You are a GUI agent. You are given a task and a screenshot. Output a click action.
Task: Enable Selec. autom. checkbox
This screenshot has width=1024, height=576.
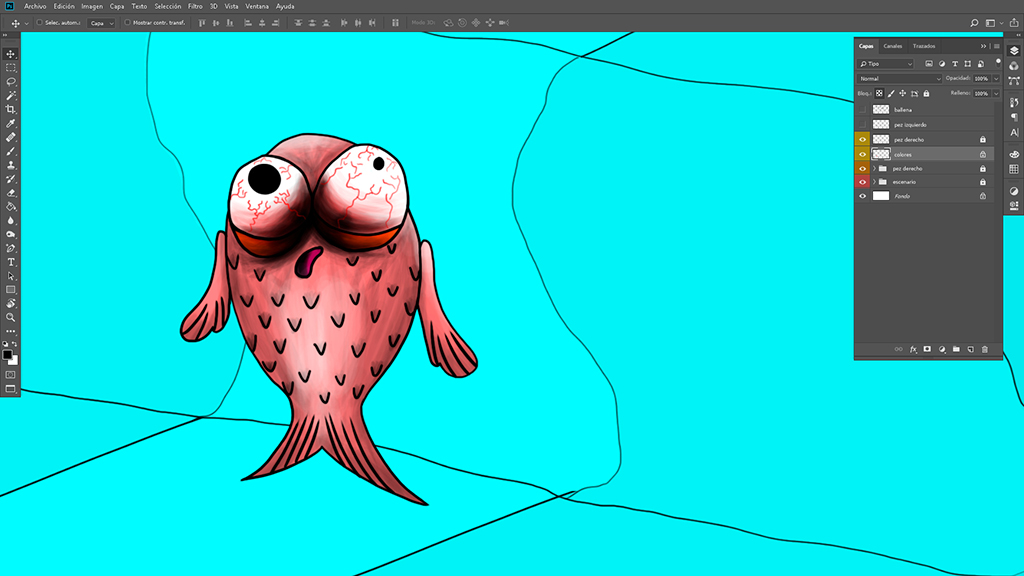pos(39,23)
